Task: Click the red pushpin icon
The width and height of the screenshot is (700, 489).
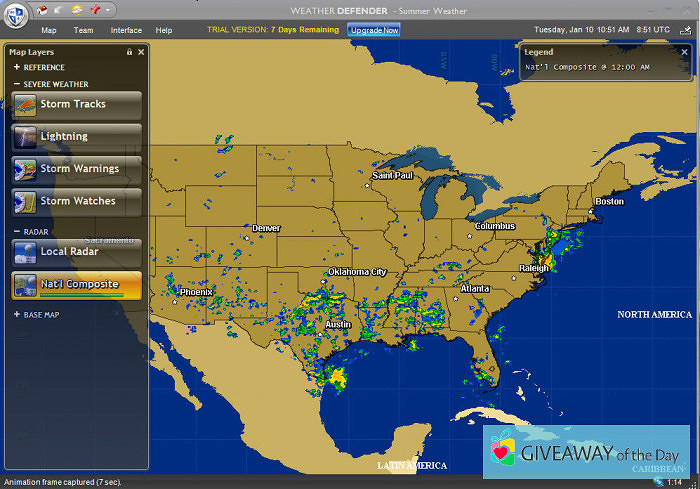Action: (x=93, y=10)
